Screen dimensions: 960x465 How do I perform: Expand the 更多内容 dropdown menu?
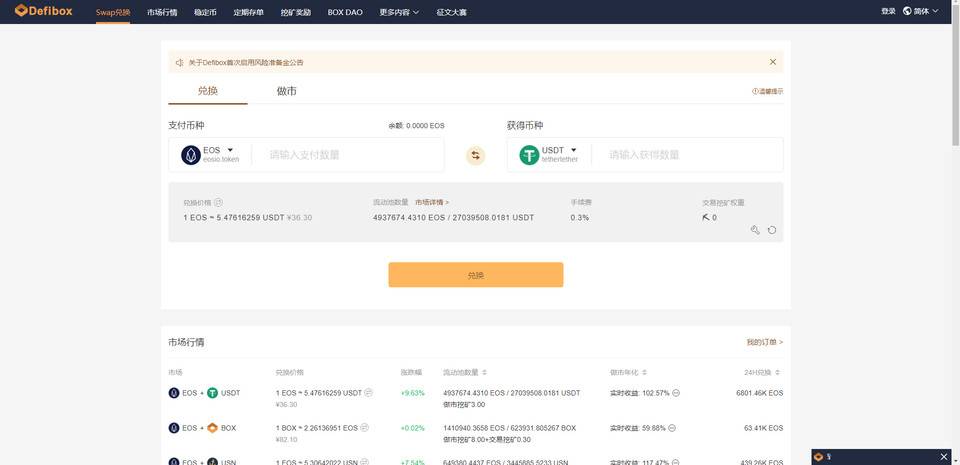pyautogui.click(x=399, y=12)
